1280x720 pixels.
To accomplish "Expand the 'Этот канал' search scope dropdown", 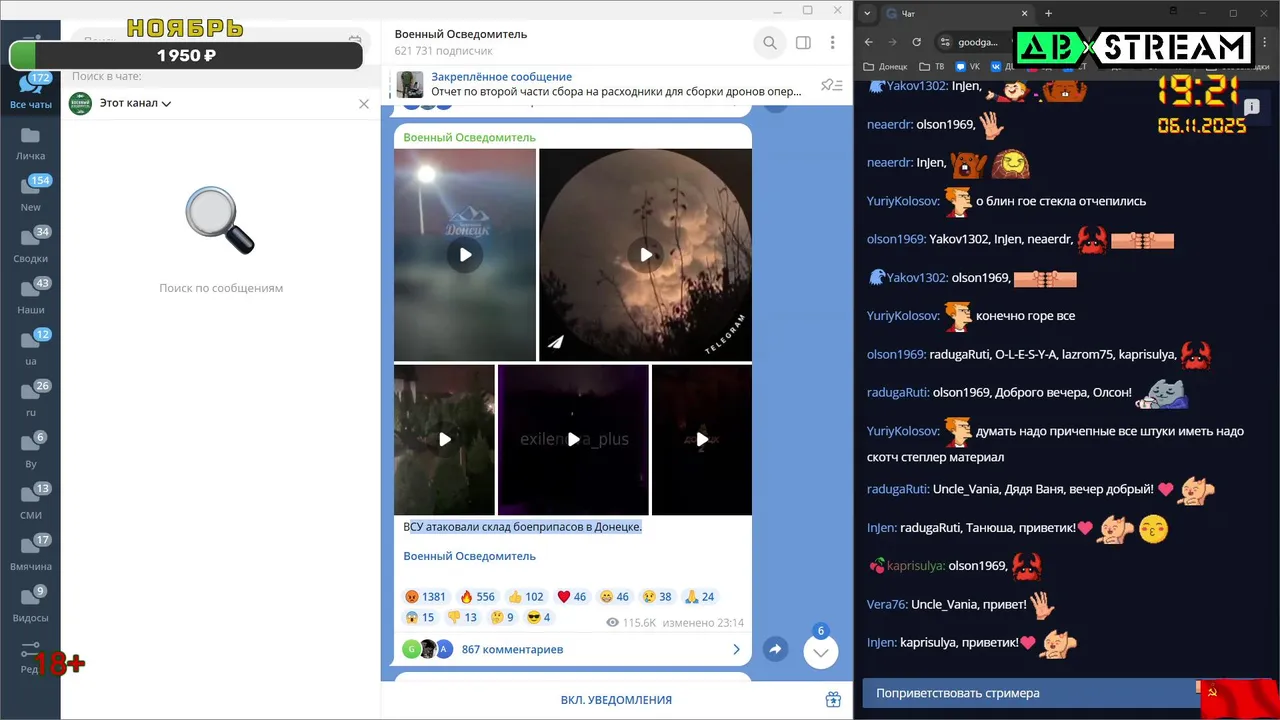I will [x=135, y=103].
